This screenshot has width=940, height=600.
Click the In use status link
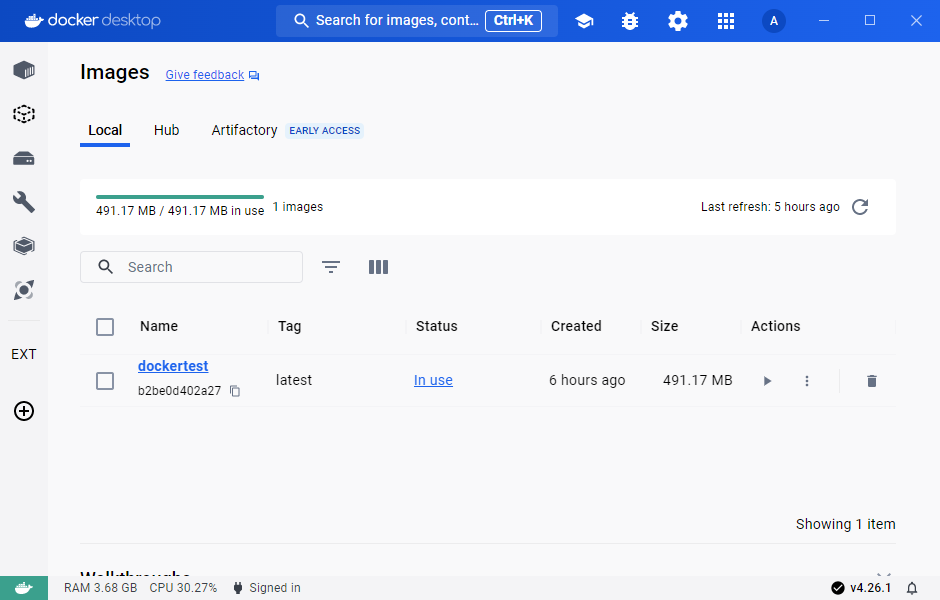click(433, 380)
